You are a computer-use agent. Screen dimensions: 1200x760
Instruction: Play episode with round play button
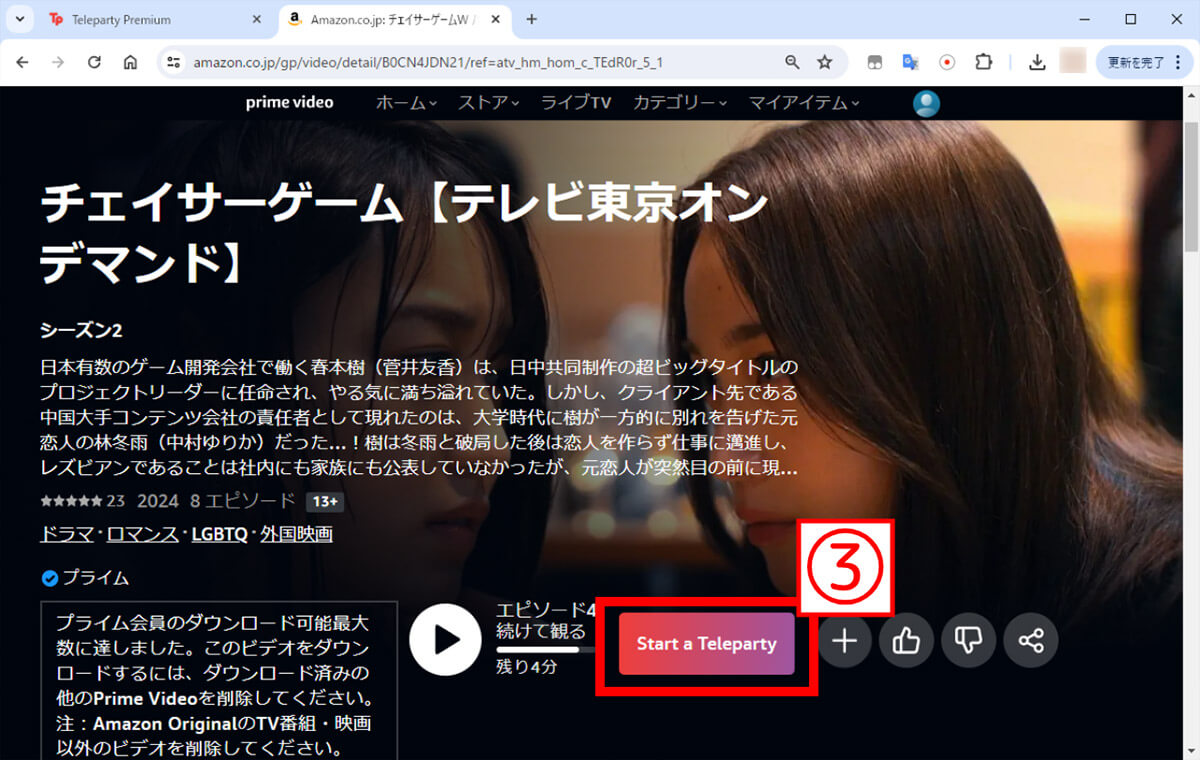pos(446,640)
